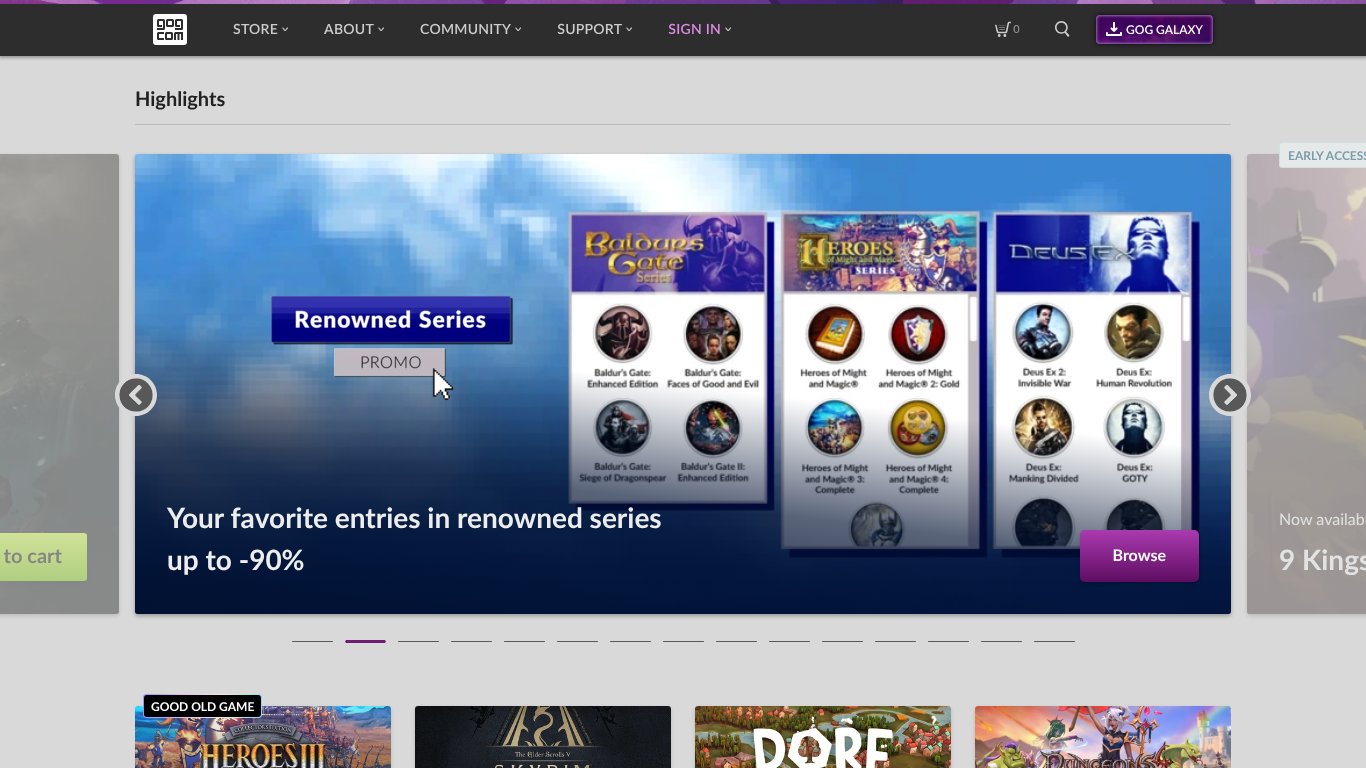Click Baldur's Gate II: Enhanced Edition icon
Image resolution: width=1366 pixels, height=768 pixels.
click(x=712, y=427)
